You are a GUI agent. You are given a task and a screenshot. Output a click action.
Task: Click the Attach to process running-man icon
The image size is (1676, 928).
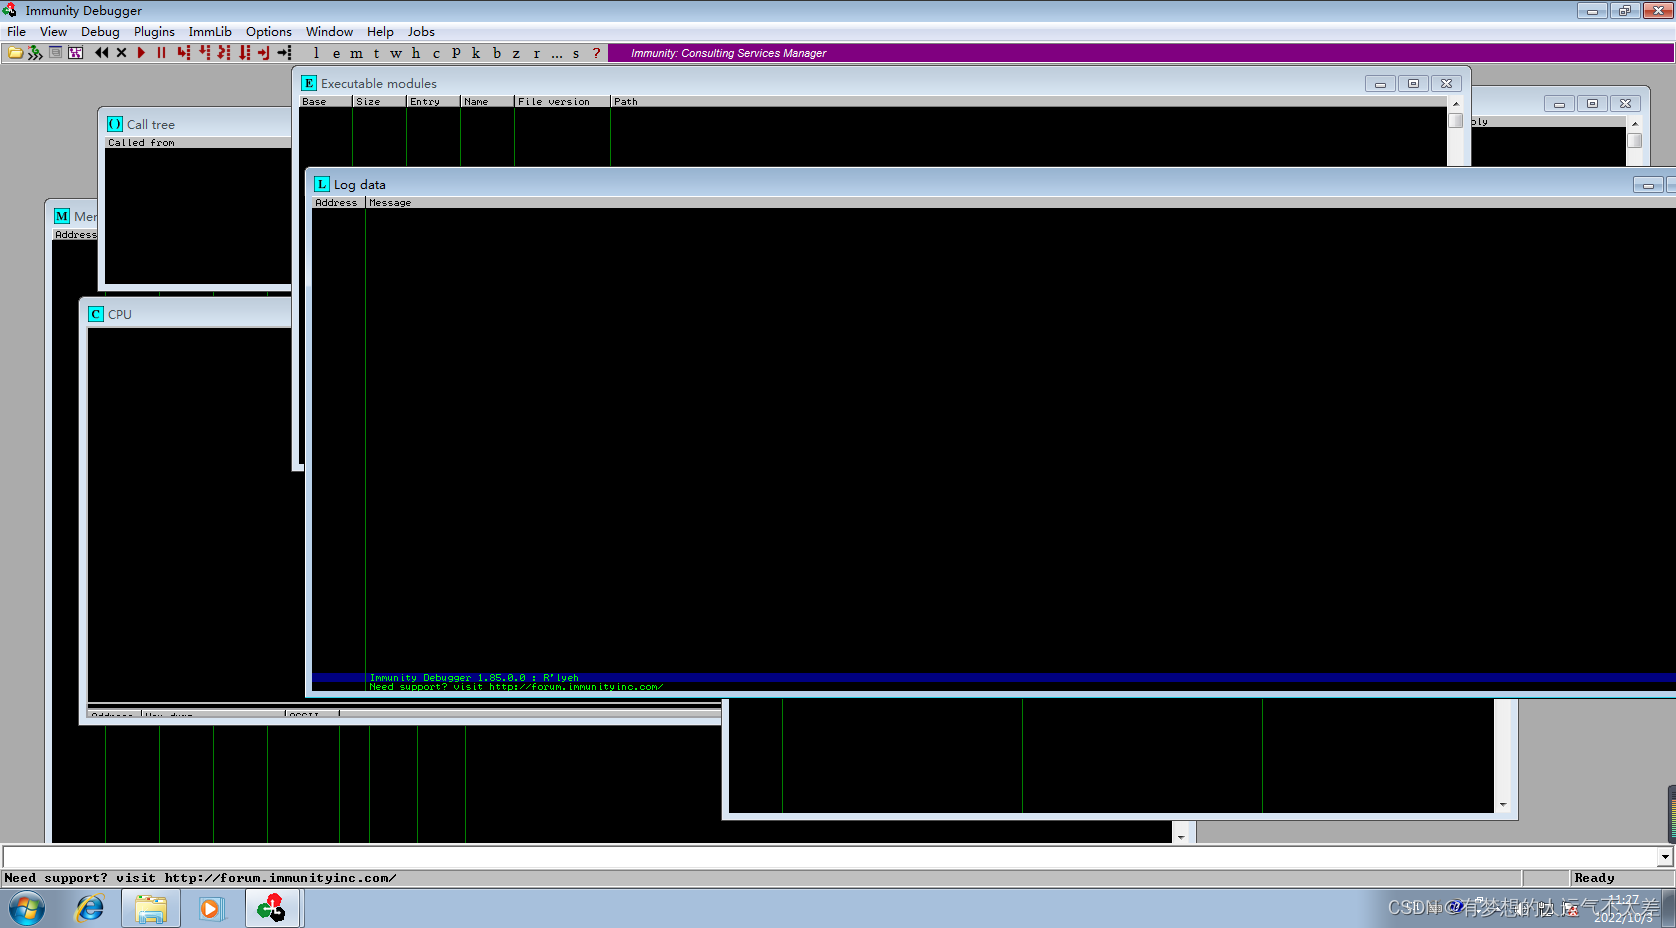[35, 53]
